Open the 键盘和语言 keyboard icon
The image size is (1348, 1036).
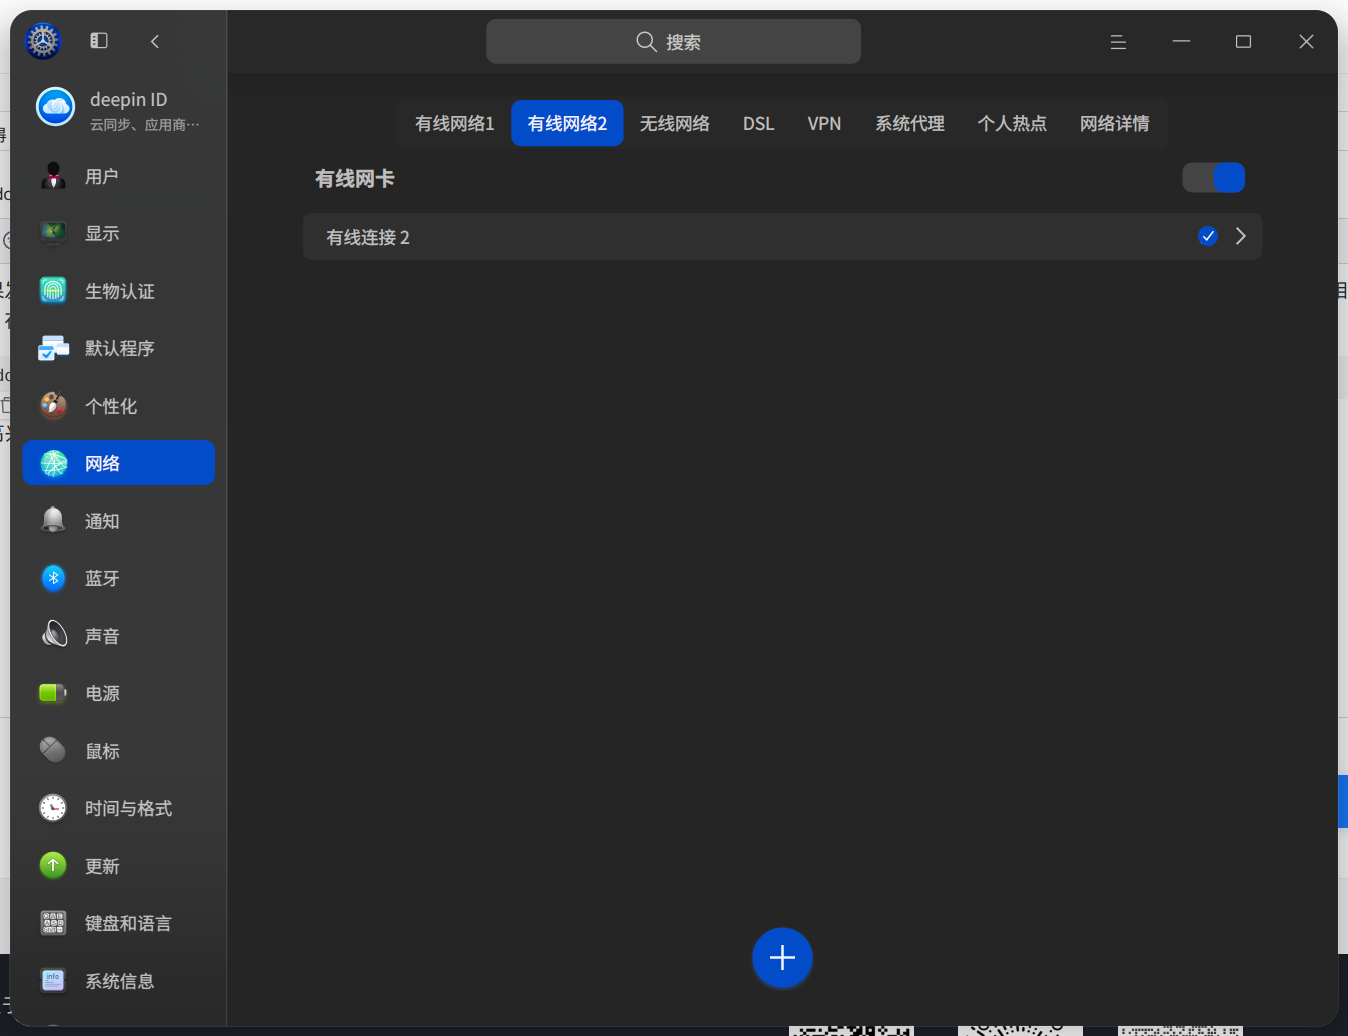pos(53,923)
